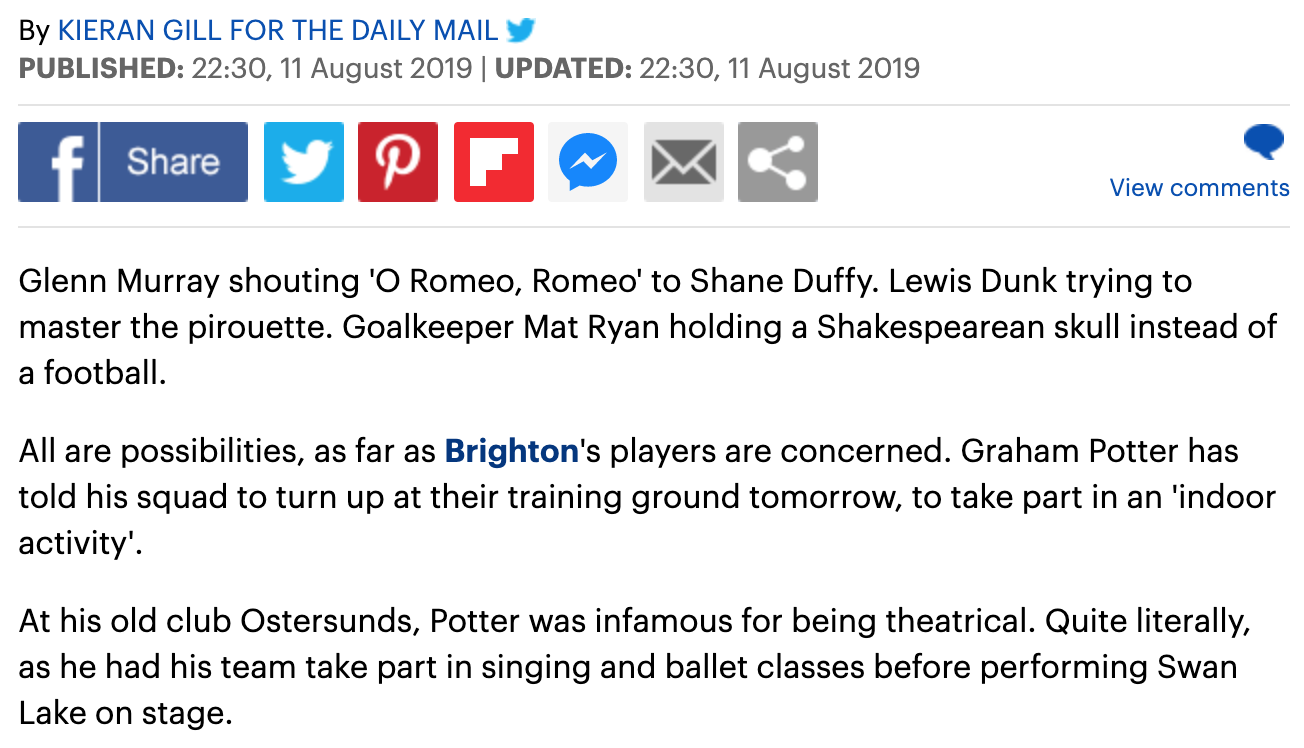Follow the bold Brighton team link
This screenshot has height=748, width=1304.
coord(512,451)
